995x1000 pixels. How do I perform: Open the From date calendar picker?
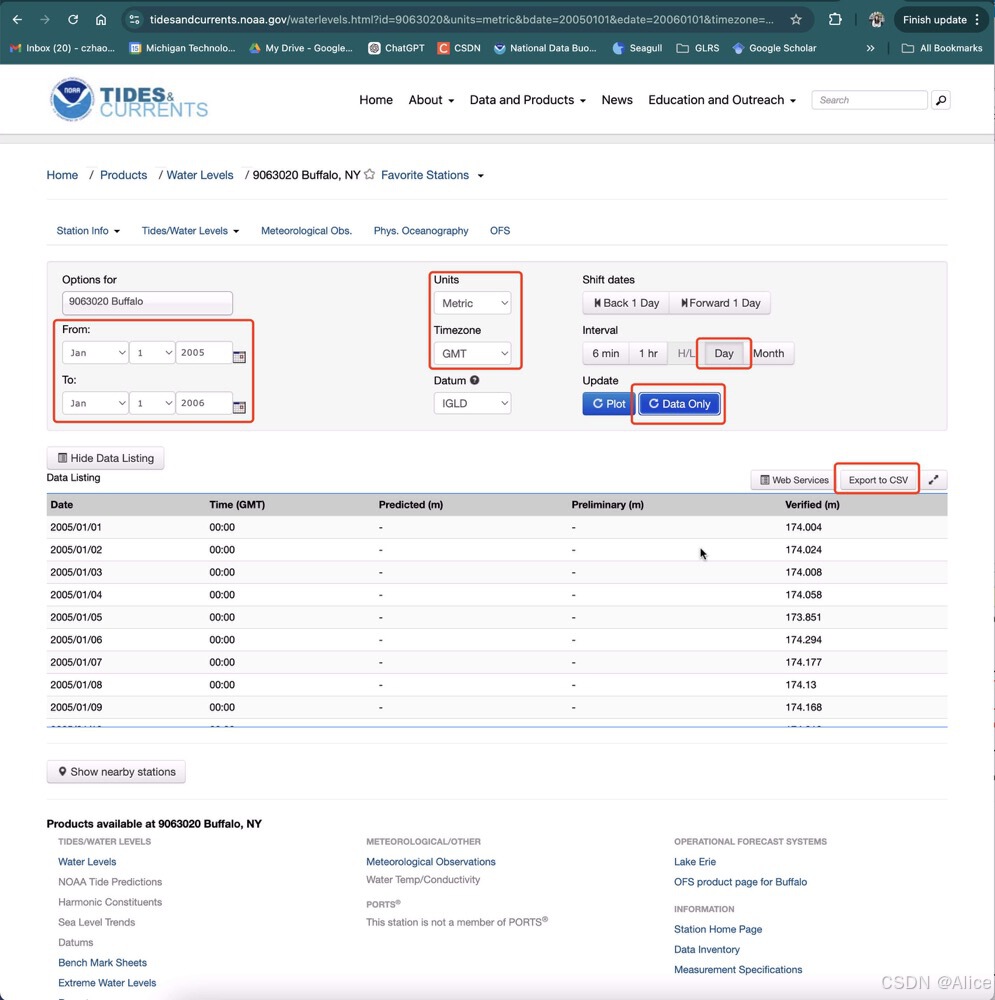tap(239, 354)
